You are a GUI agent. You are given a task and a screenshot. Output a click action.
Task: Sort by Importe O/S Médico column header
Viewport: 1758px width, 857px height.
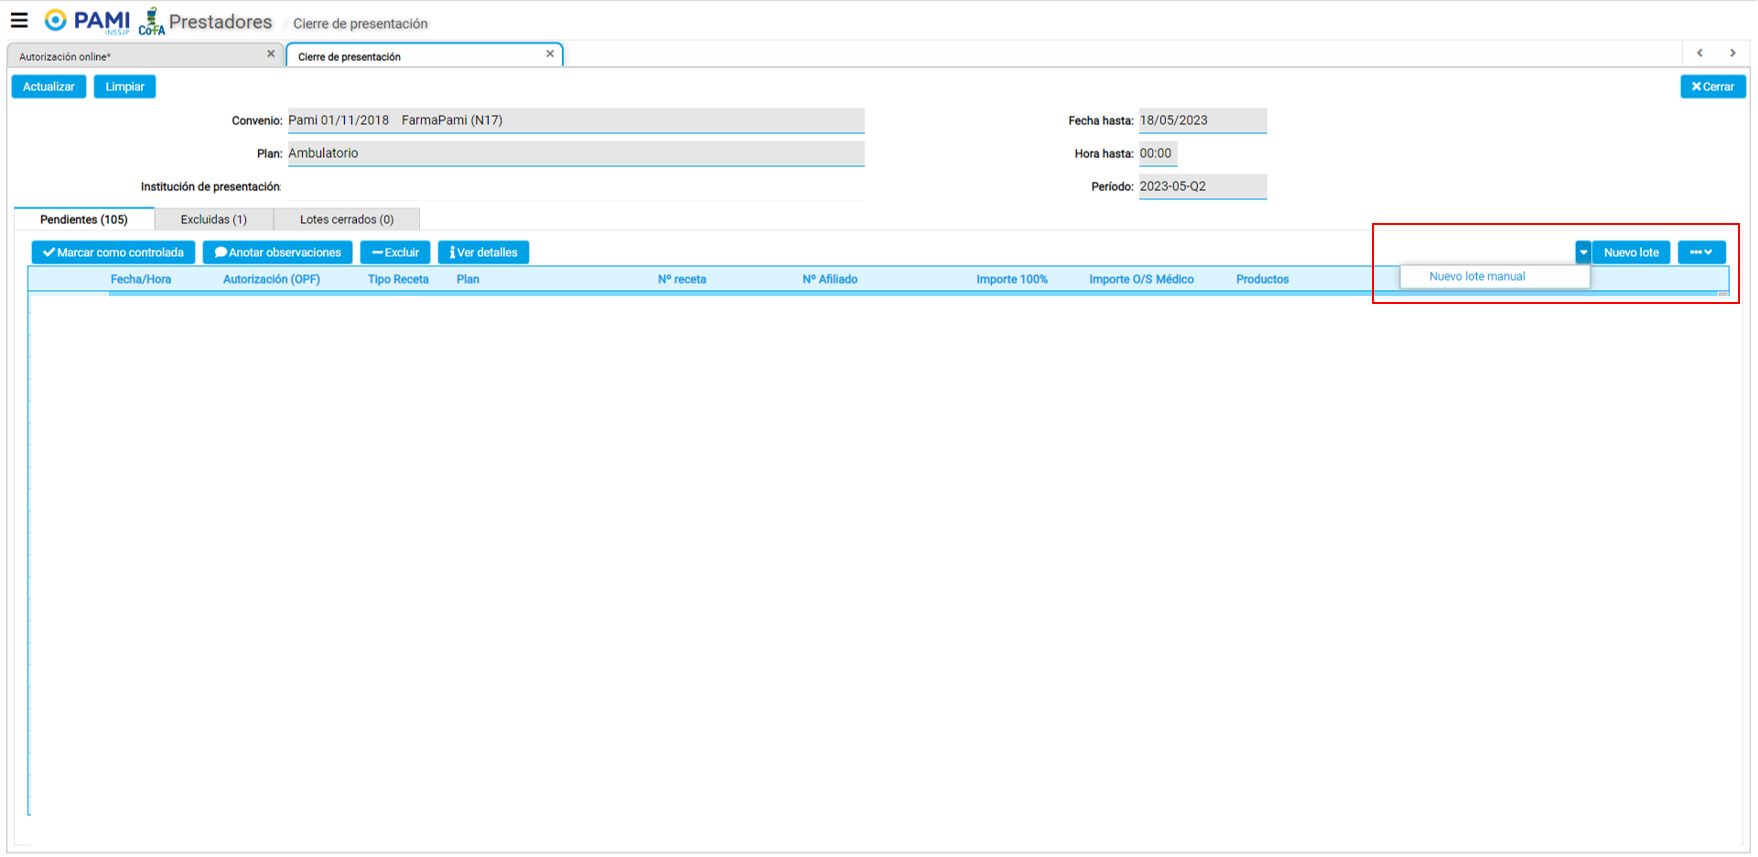pyautogui.click(x=1141, y=280)
